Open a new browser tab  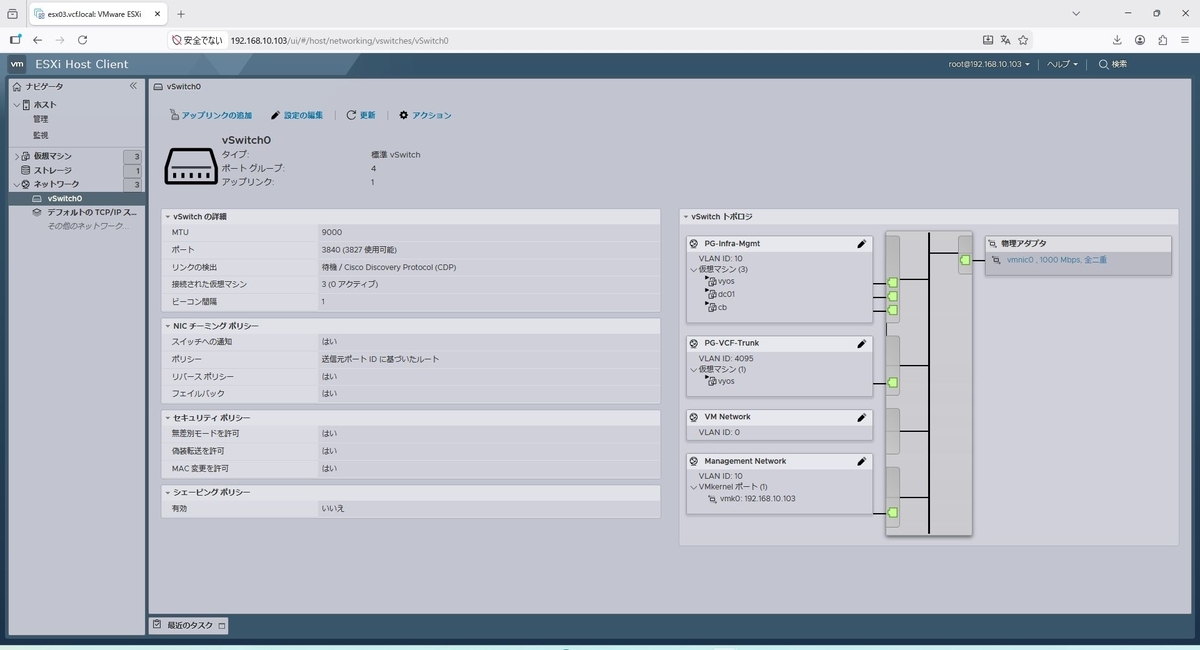click(181, 14)
